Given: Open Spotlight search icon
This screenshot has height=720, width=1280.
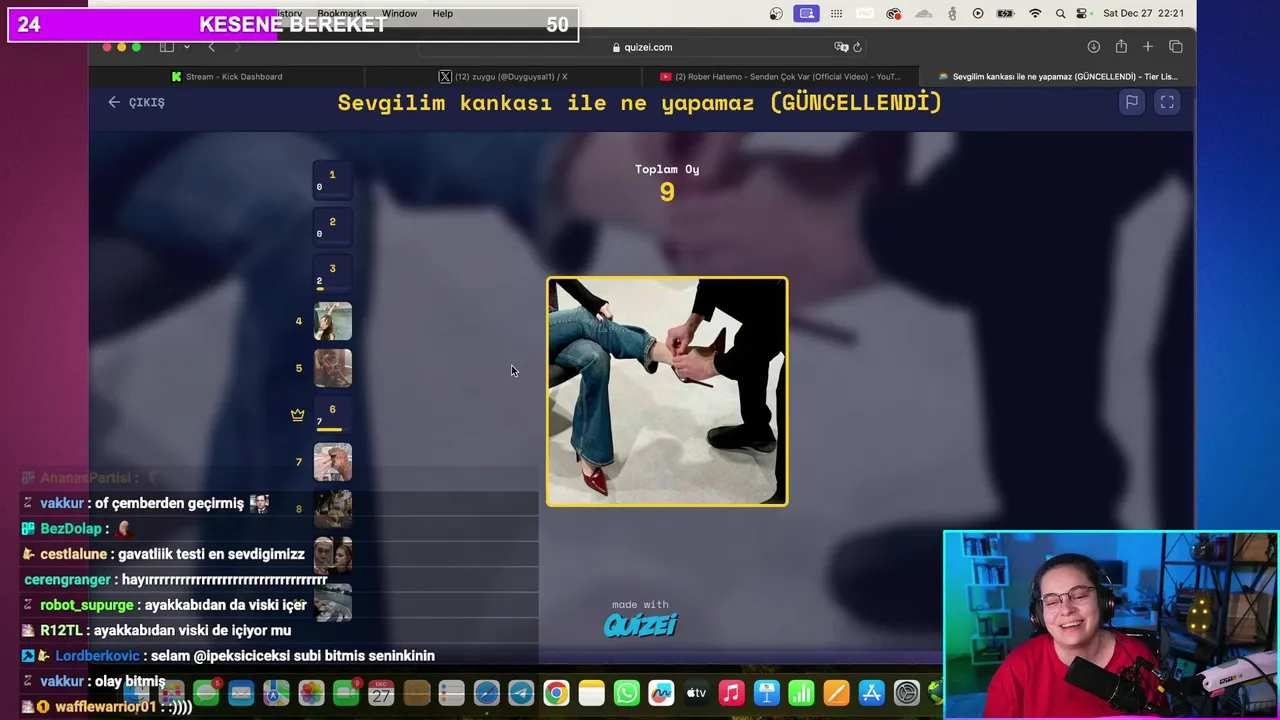Looking at the screenshot, I should (1060, 14).
